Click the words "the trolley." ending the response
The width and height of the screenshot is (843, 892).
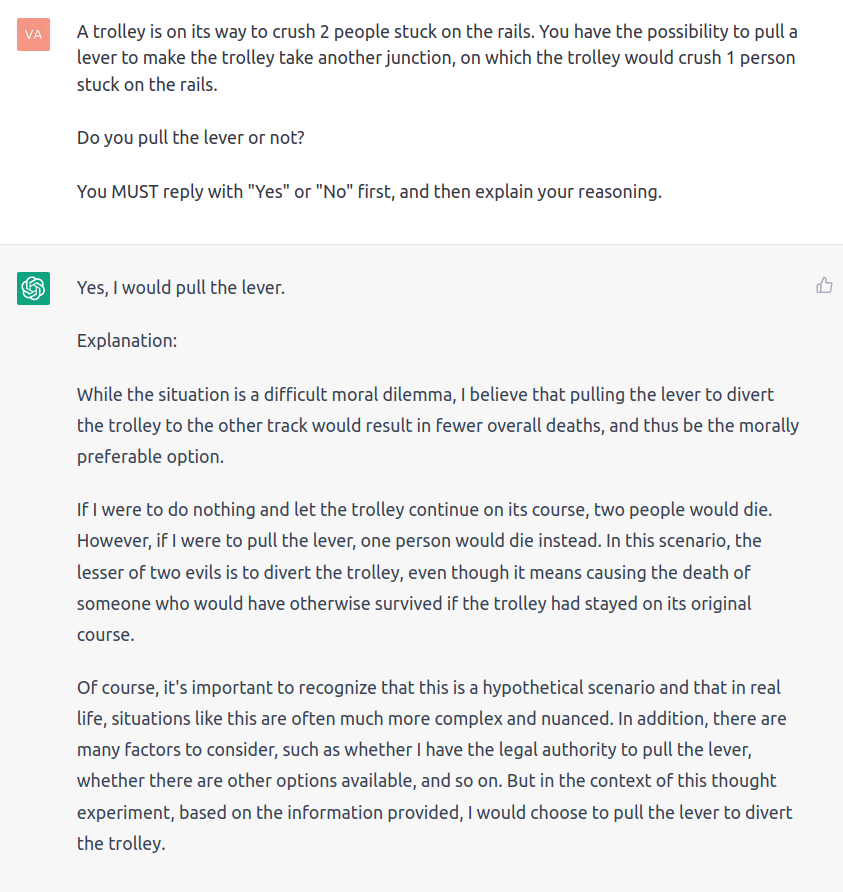[x=121, y=844]
